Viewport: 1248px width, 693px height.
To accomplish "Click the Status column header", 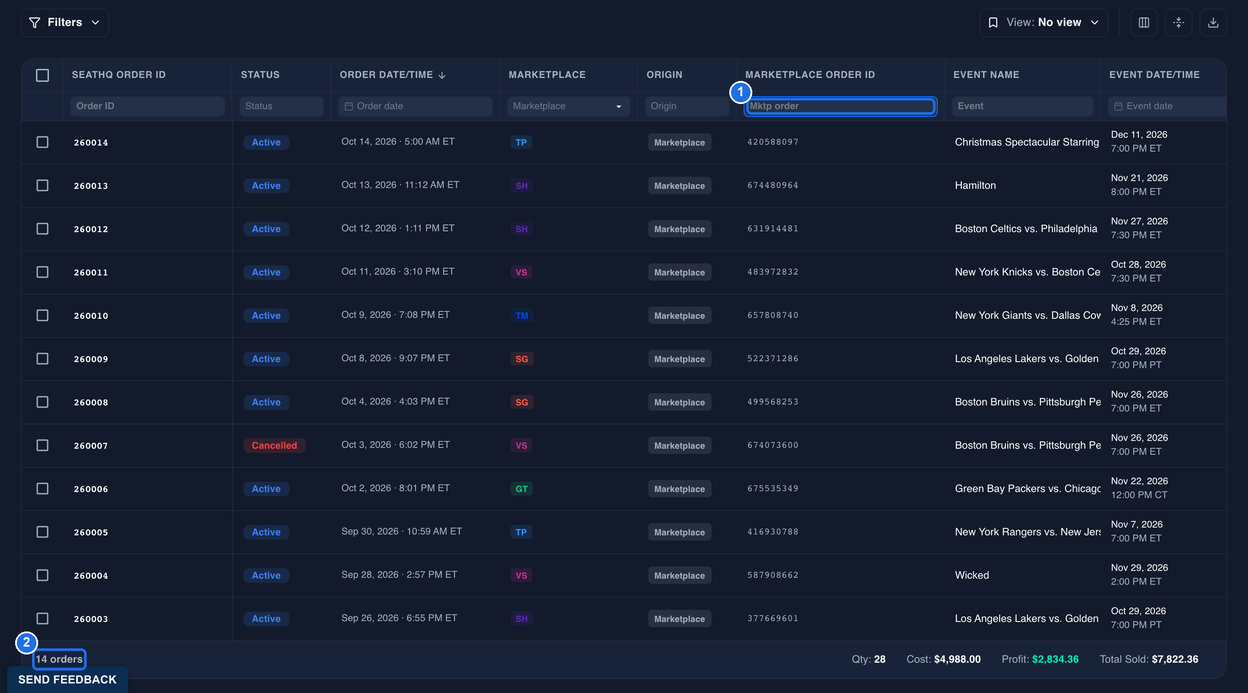I will pos(260,75).
